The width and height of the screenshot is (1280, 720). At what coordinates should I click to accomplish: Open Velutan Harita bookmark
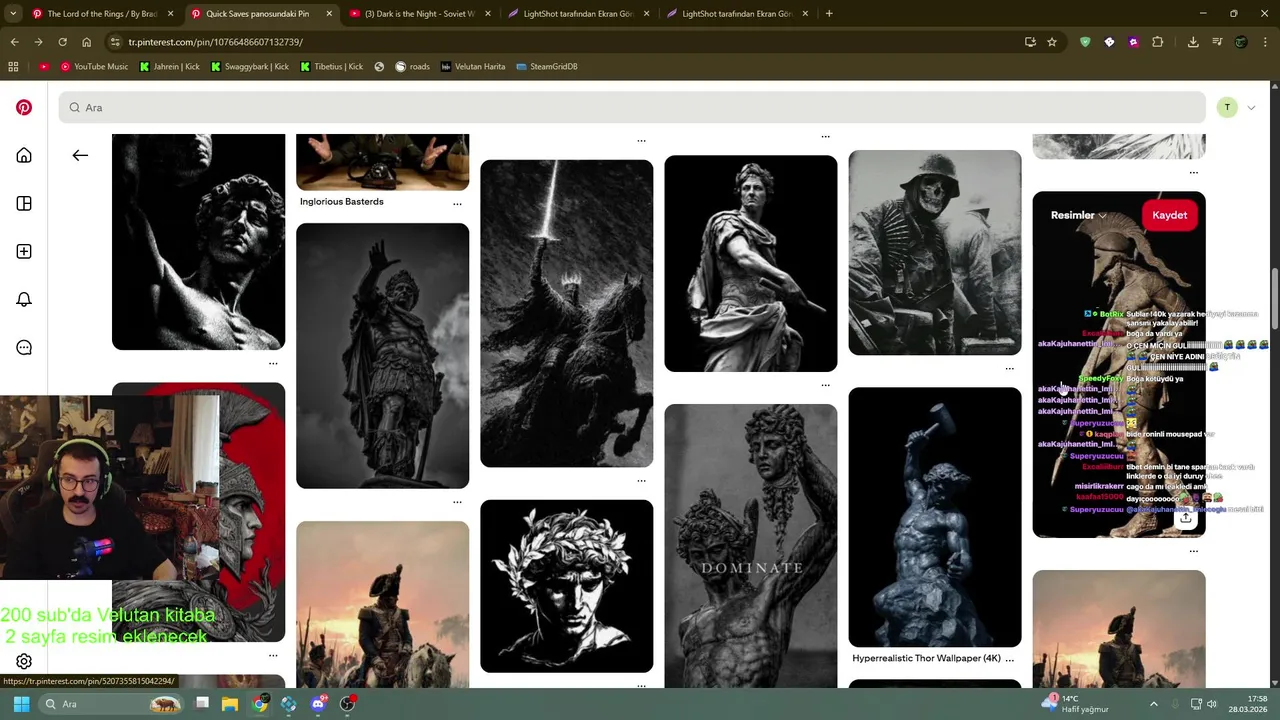tap(473, 66)
